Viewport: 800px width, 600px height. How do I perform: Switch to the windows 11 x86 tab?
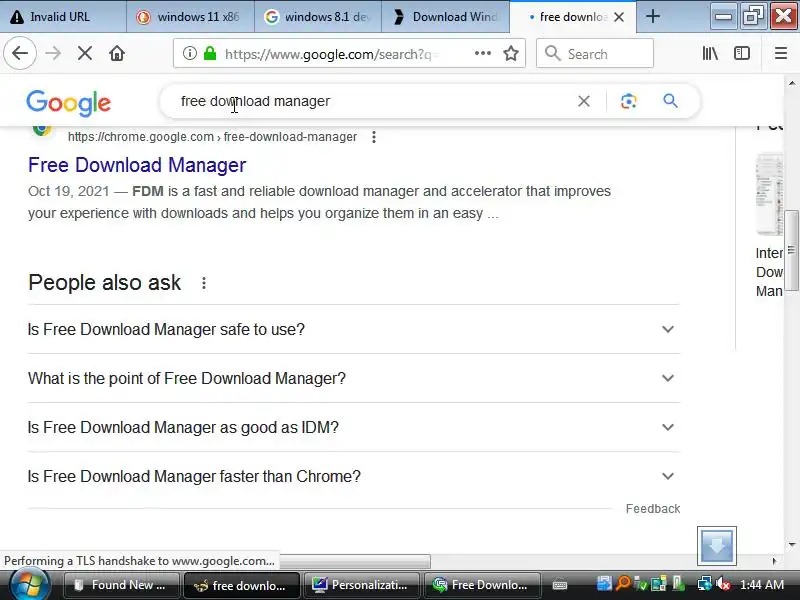tap(190, 17)
